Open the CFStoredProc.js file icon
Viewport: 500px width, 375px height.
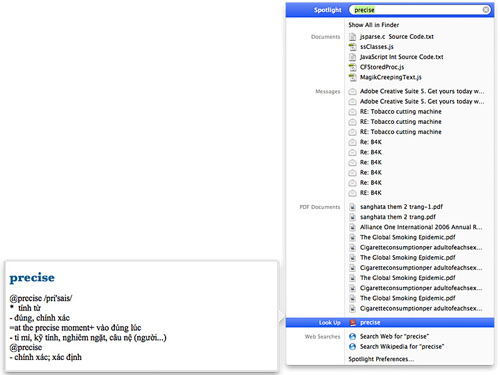pos(352,67)
